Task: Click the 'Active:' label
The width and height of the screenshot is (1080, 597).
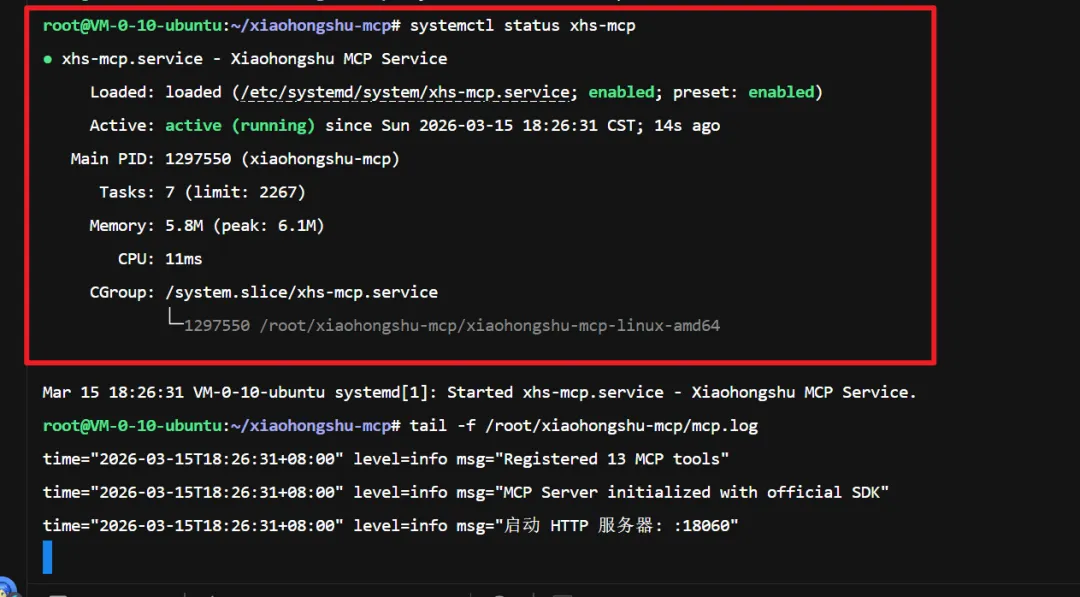Action: pos(123,126)
